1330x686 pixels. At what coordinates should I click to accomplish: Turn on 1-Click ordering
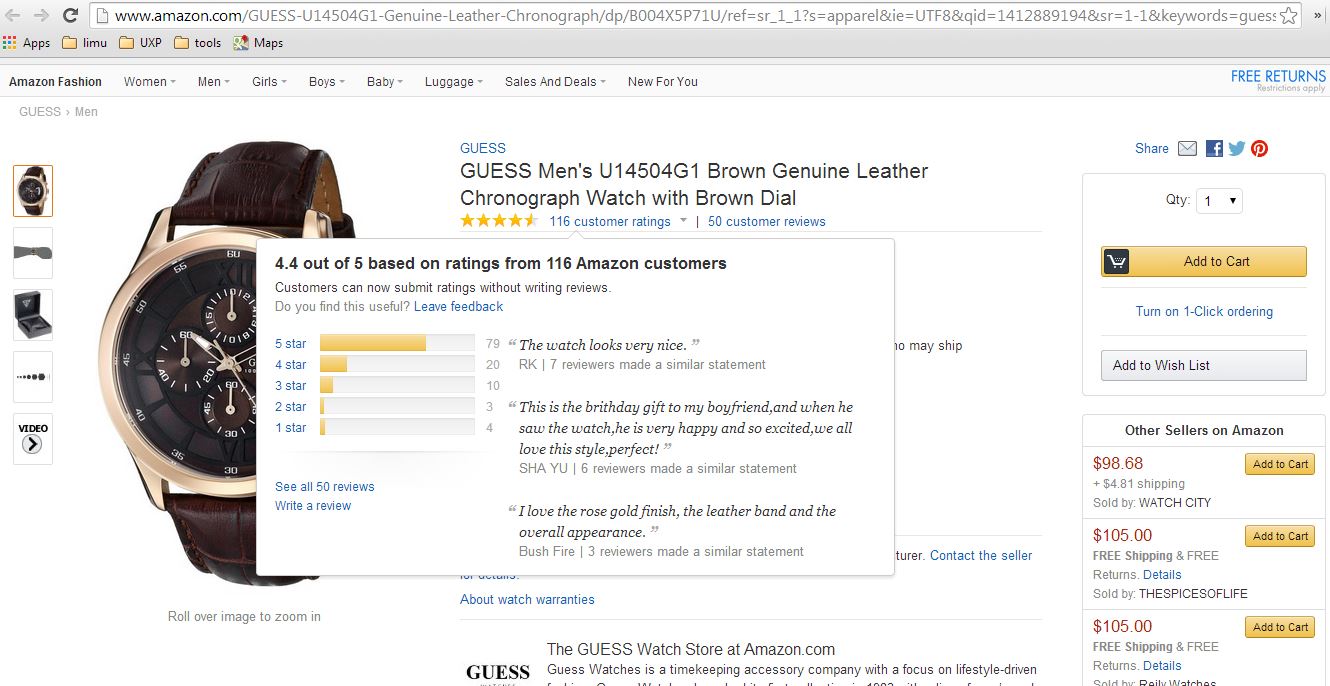pyautogui.click(x=1204, y=312)
